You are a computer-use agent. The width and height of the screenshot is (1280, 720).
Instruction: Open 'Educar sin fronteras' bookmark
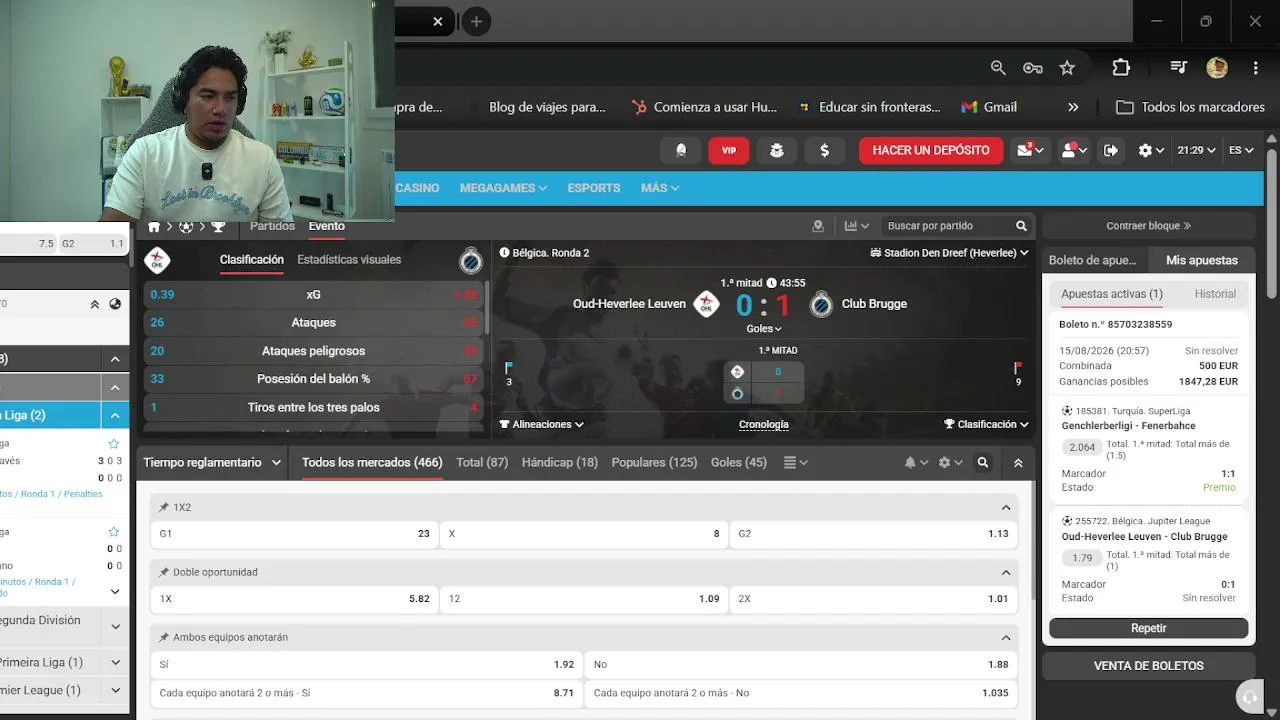[868, 107]
